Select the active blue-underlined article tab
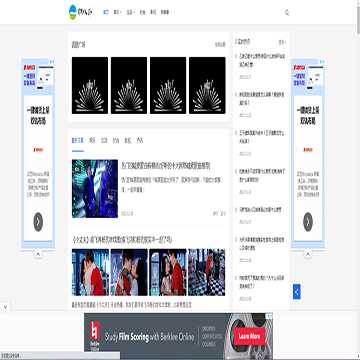Image resolution: width=360 pixels, height=360 pixels. (x=78, y=140)
